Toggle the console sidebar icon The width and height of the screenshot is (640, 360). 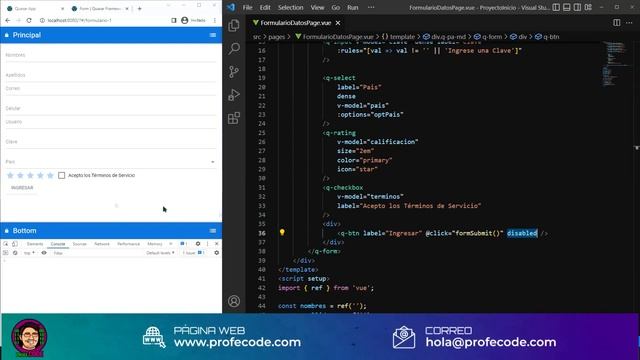pyautogui.click(x=6, y=253)
